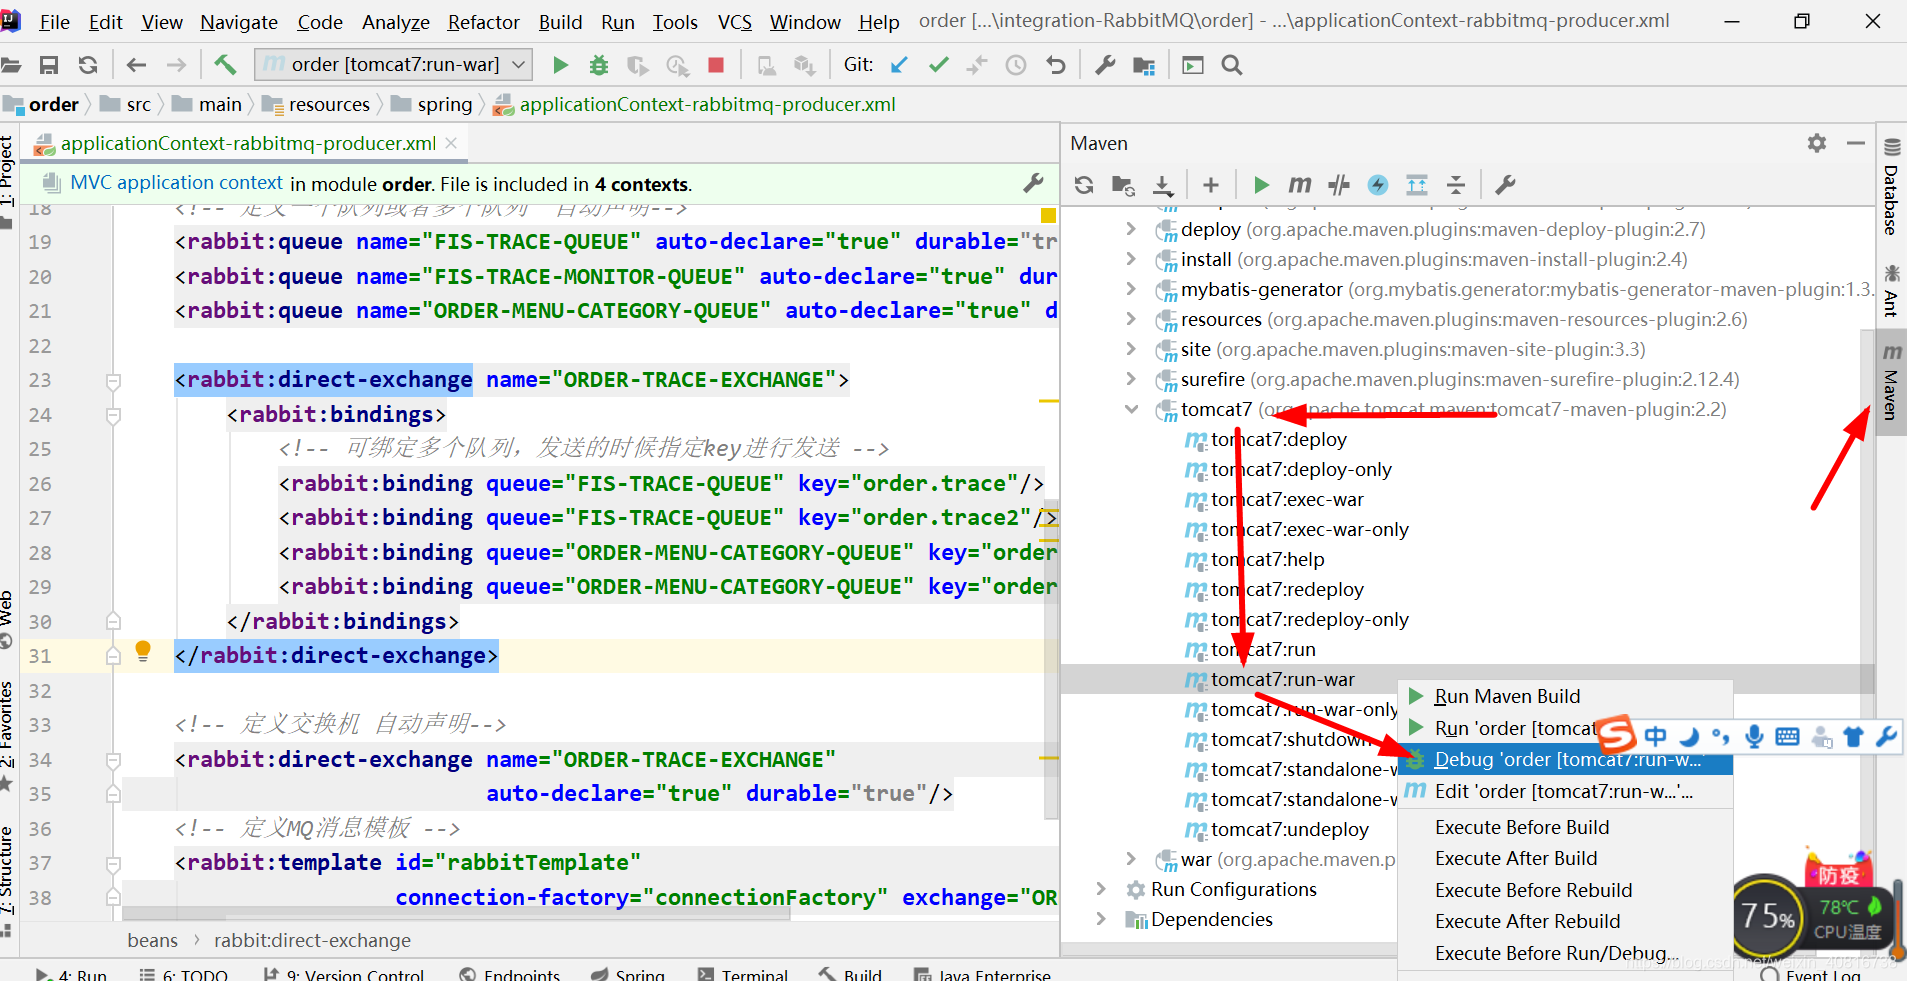Expand the mybatis-generator plugin node
The height and width of the screenshot is (981, 1907).
pyautogui.click(x=1131, y=289)
